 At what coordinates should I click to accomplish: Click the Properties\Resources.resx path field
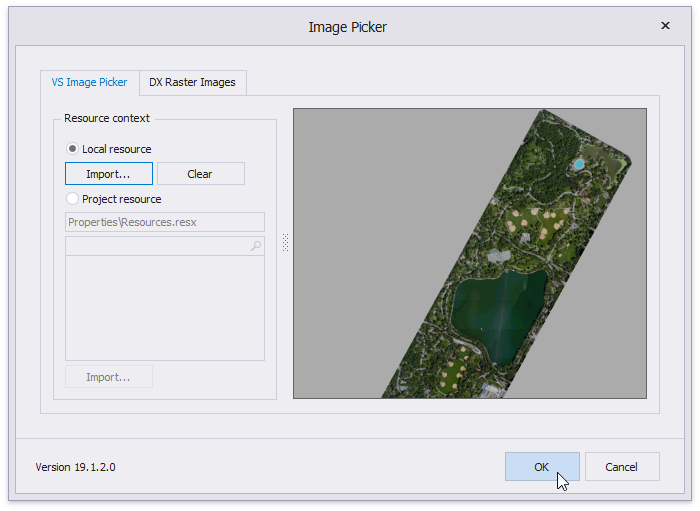(164, 222)
